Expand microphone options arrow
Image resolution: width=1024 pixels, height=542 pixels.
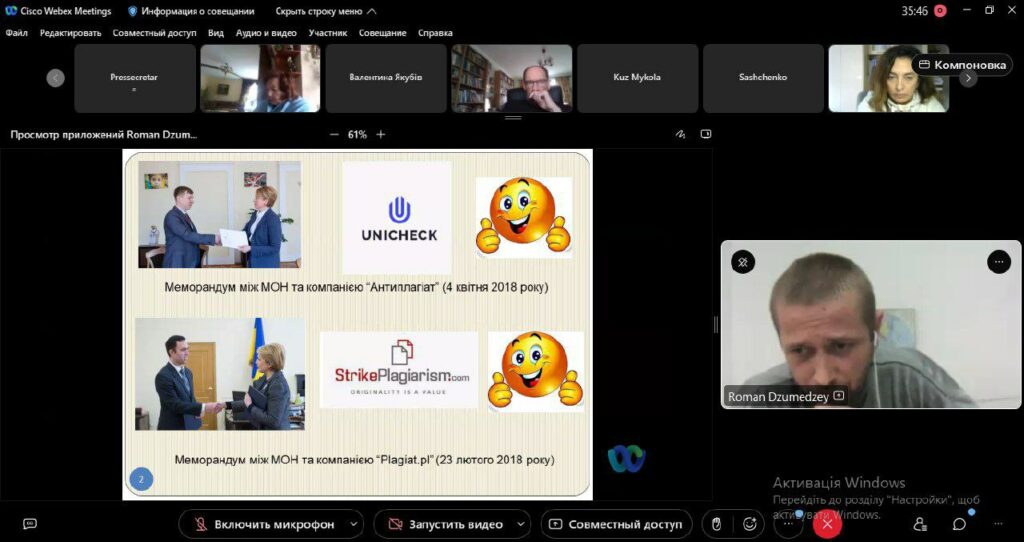click(355, 524)
